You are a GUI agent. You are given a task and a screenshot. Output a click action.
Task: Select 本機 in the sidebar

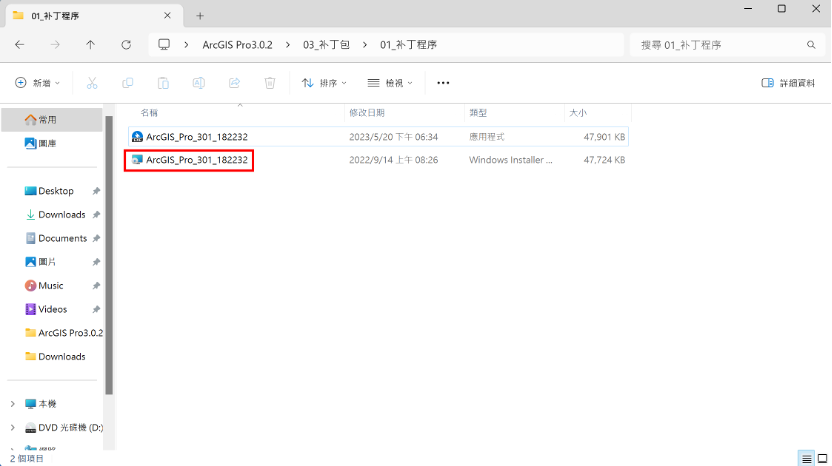(41, 404)
